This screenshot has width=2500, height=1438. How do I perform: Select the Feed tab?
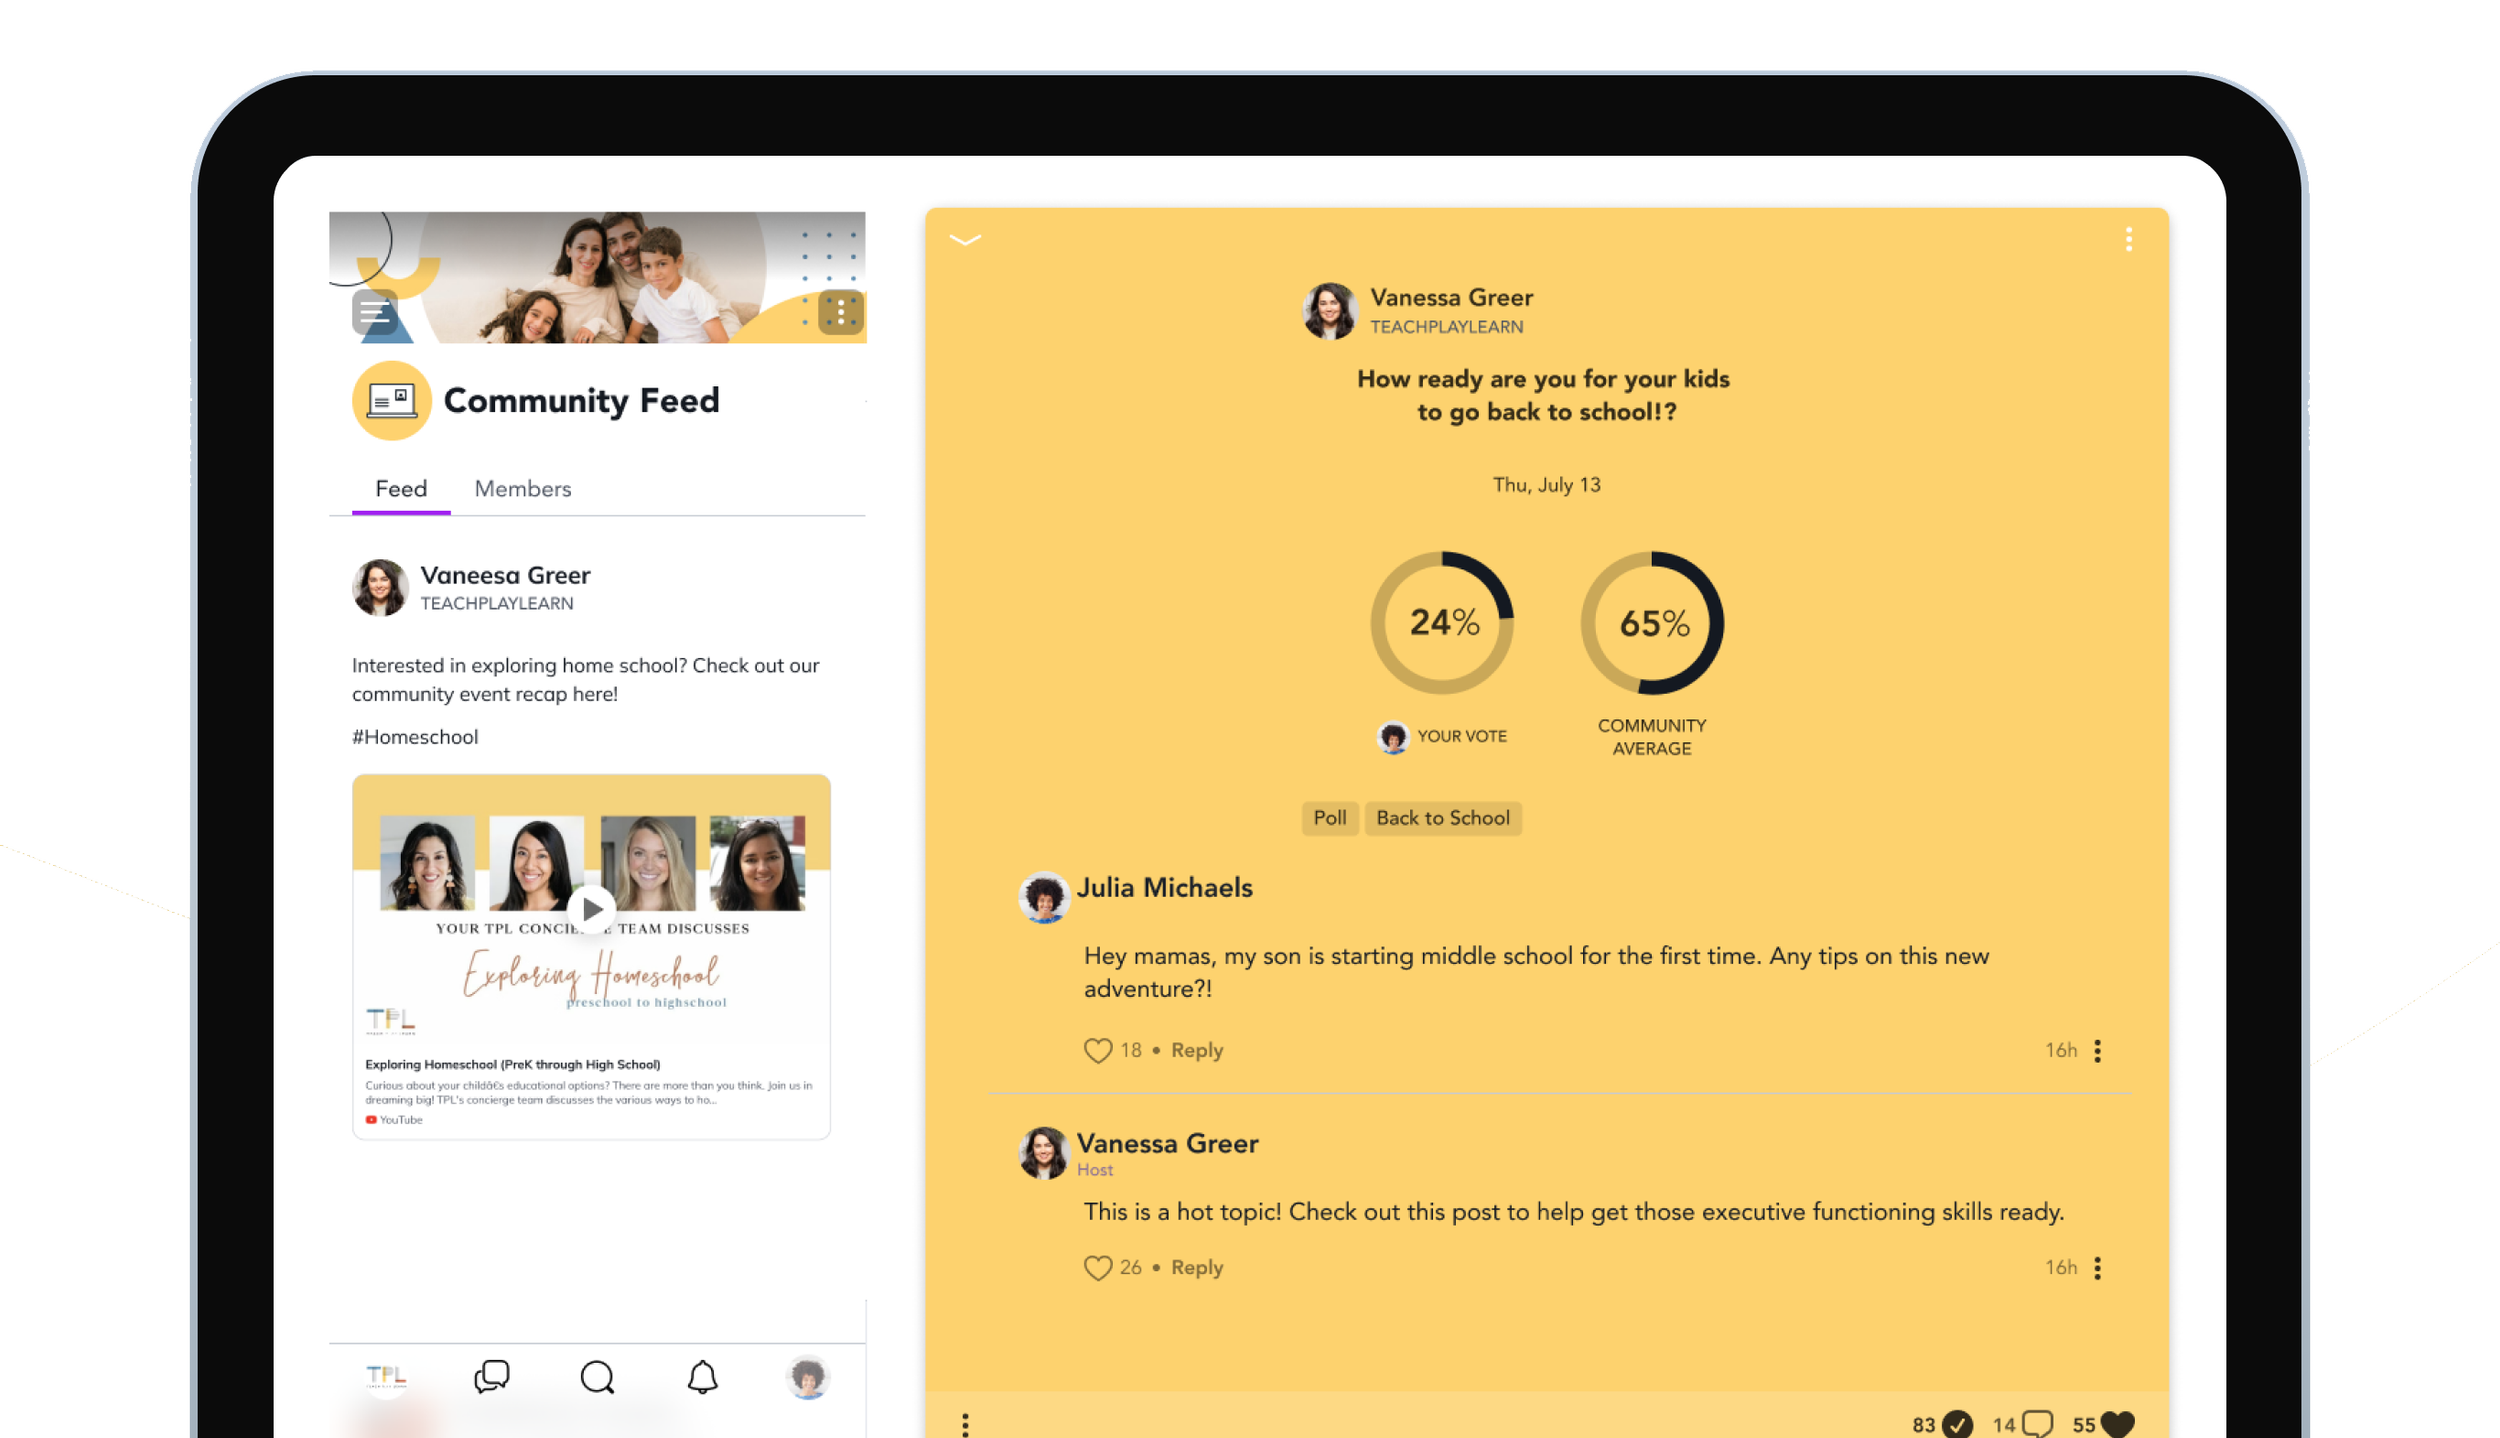400,489
